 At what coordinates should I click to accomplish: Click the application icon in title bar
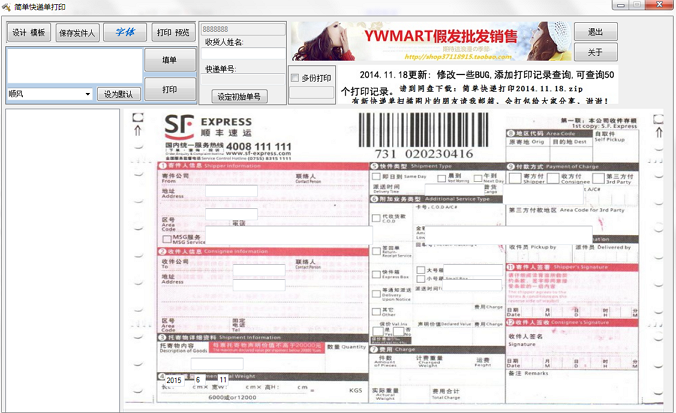(x=6, y=7)
